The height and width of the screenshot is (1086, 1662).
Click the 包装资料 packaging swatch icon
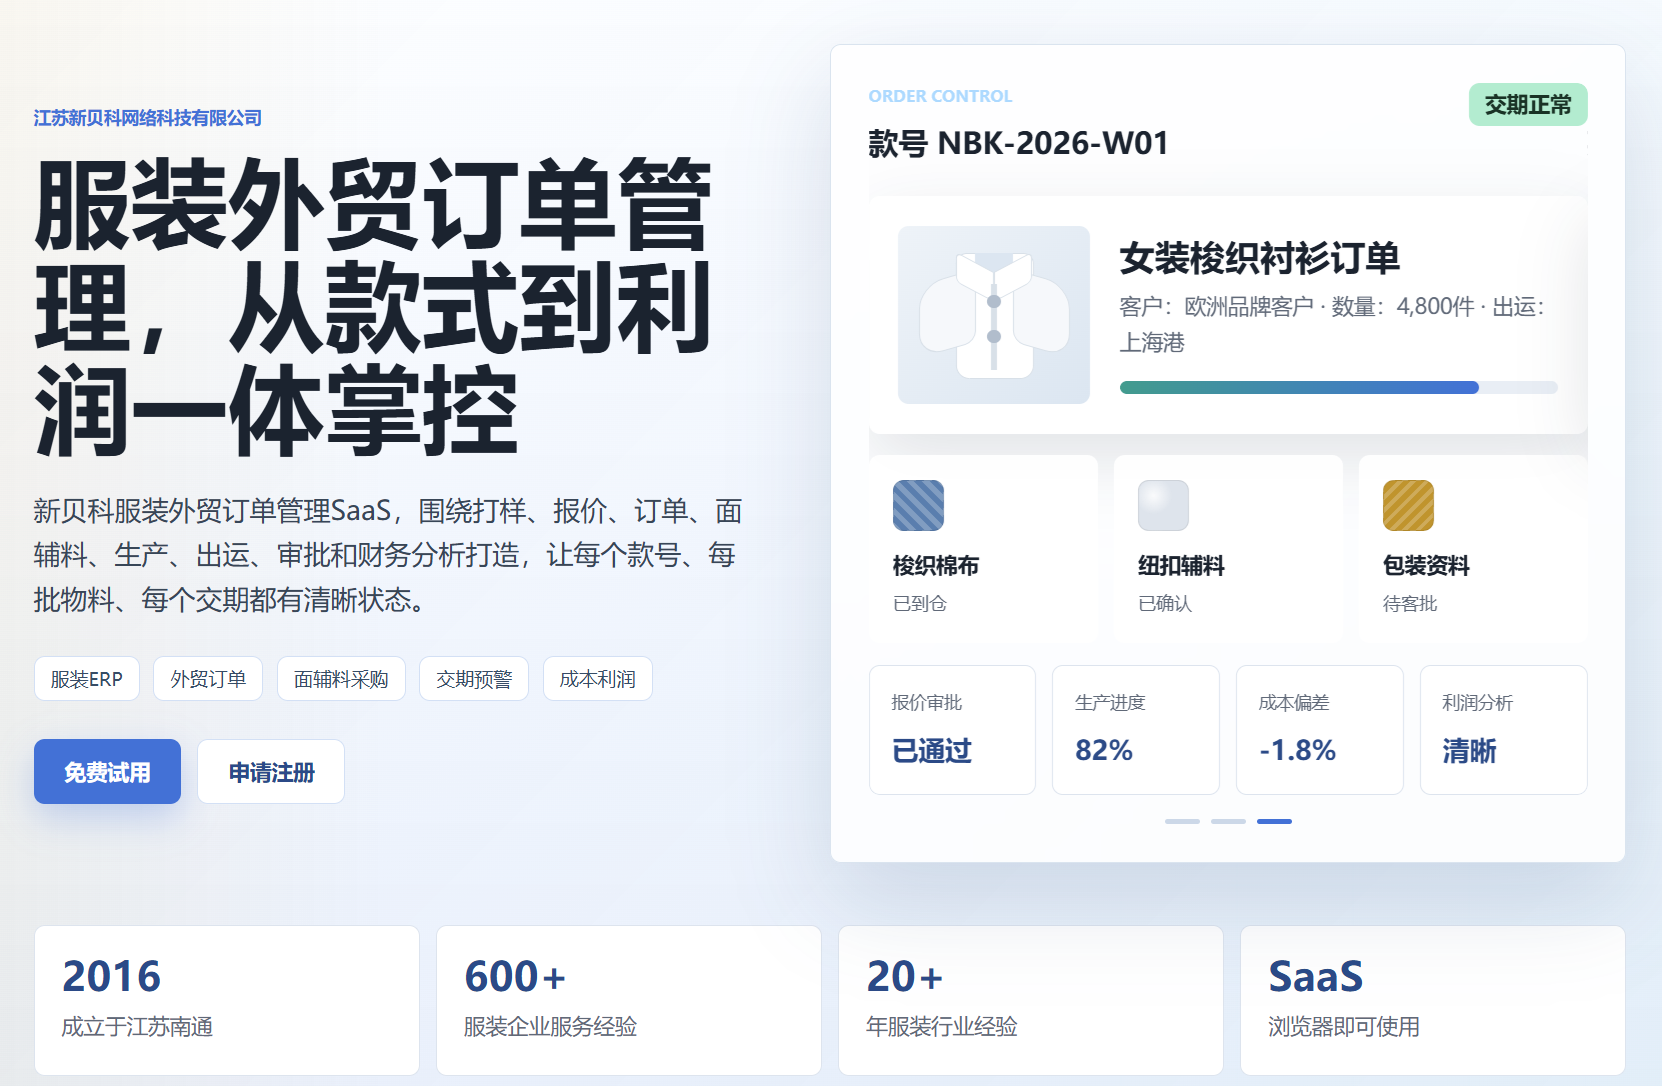pyautogui.click(x=1408, y=505)
